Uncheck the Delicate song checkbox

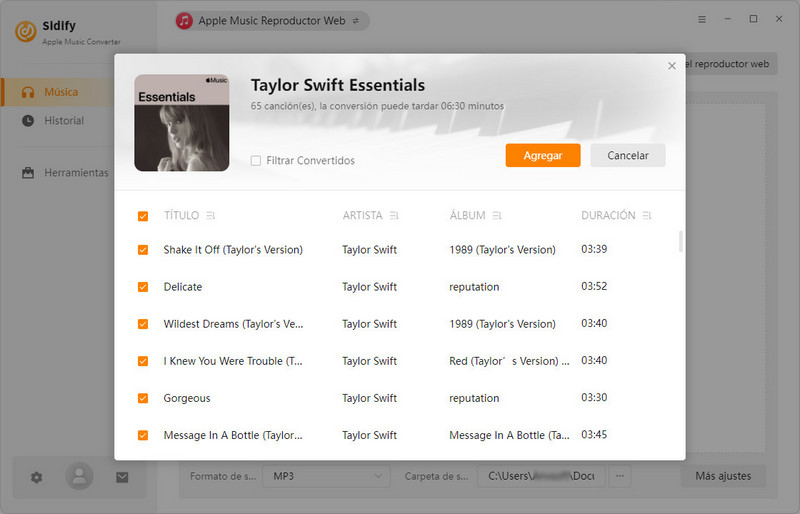[143, 287]
